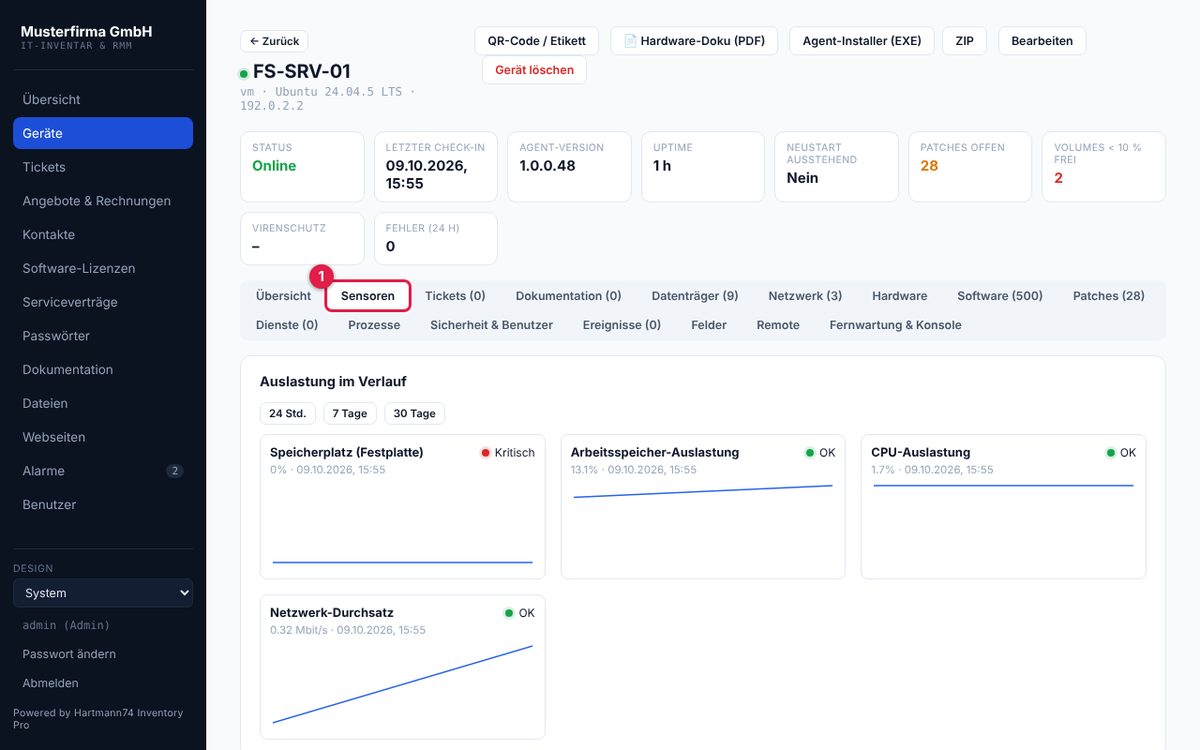Open the Hardware tab

coord(900,296)
